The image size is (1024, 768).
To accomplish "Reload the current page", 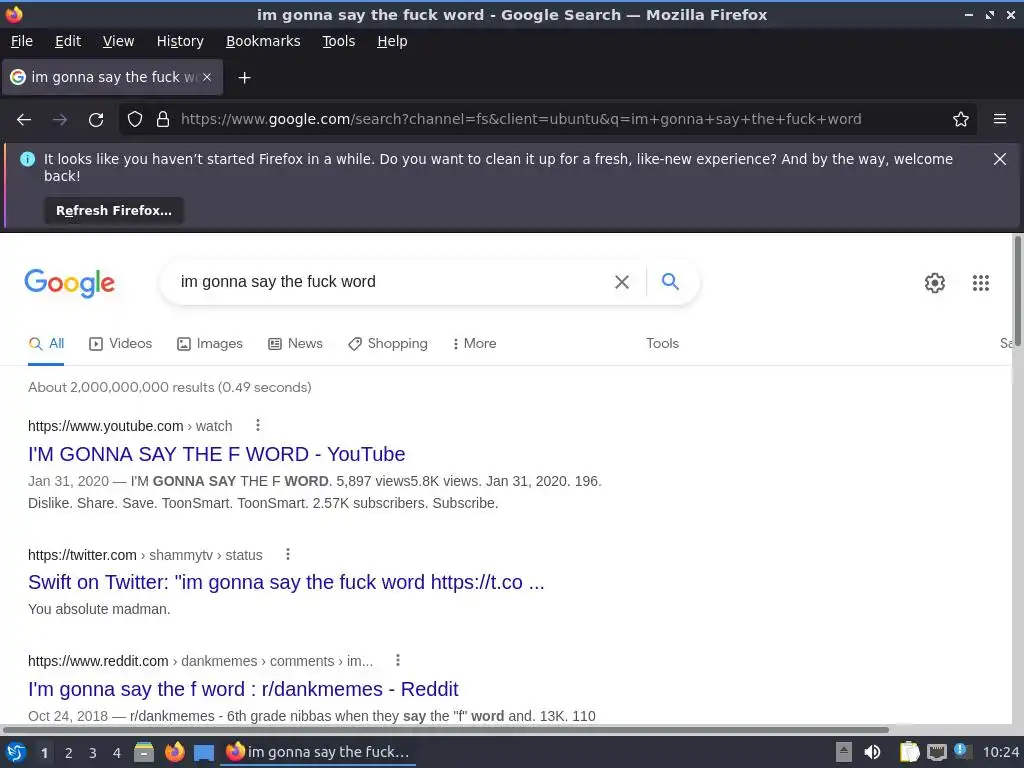I will point(96,120).
